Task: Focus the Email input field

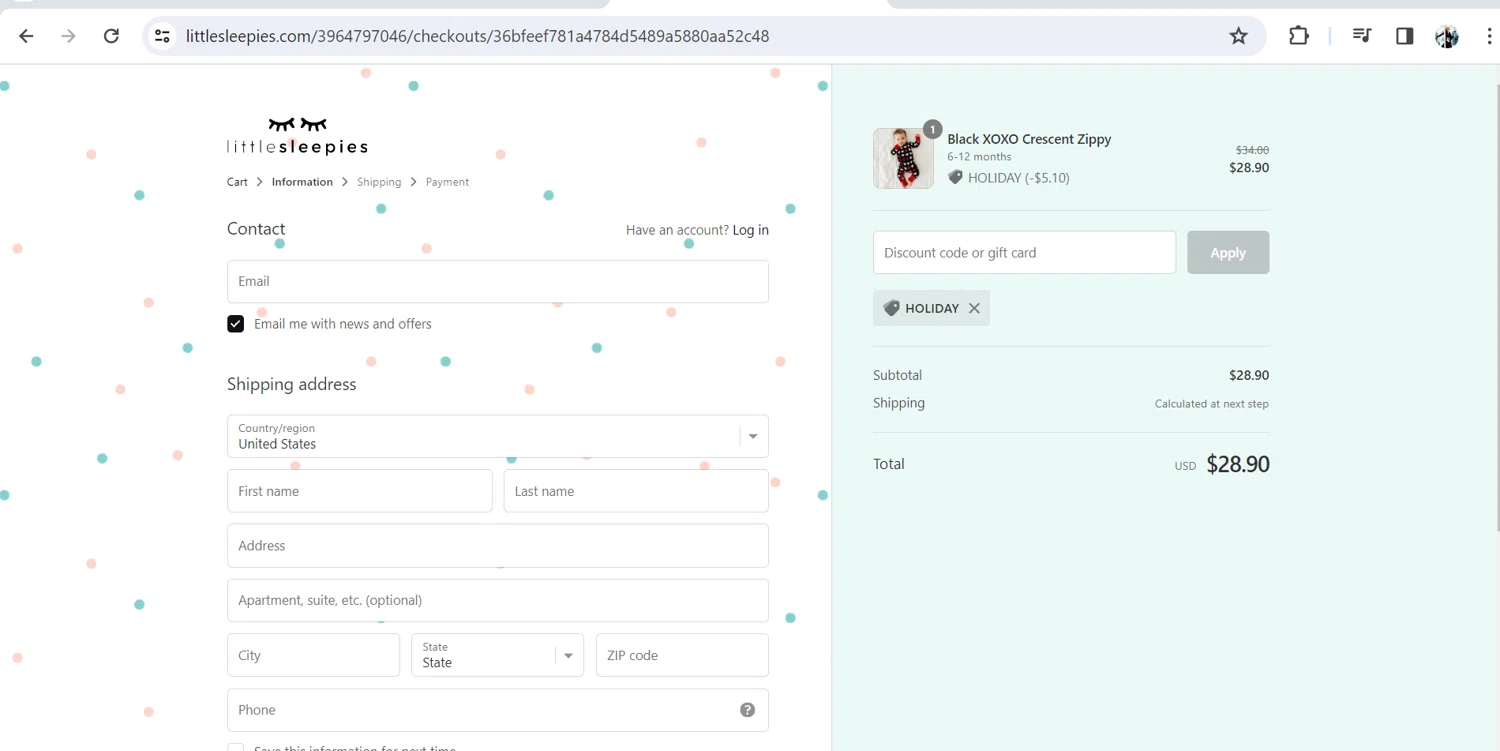Action: tap(498, 281)
